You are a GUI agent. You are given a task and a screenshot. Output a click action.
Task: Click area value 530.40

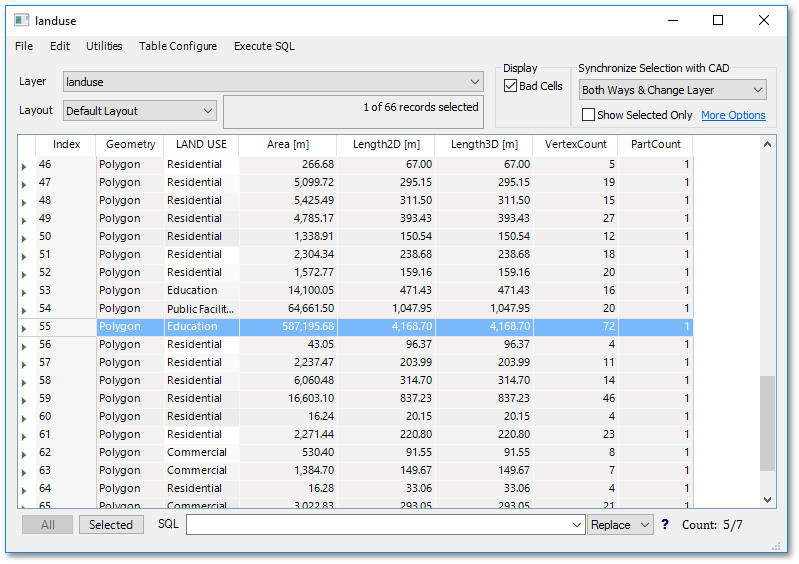coord(288,452)
